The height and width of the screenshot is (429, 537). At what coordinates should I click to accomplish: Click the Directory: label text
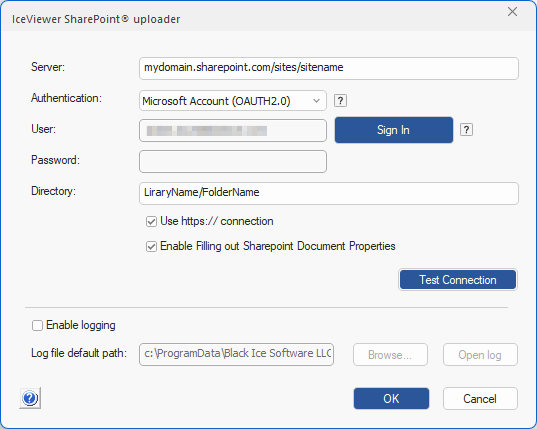[x=53, y=191]
